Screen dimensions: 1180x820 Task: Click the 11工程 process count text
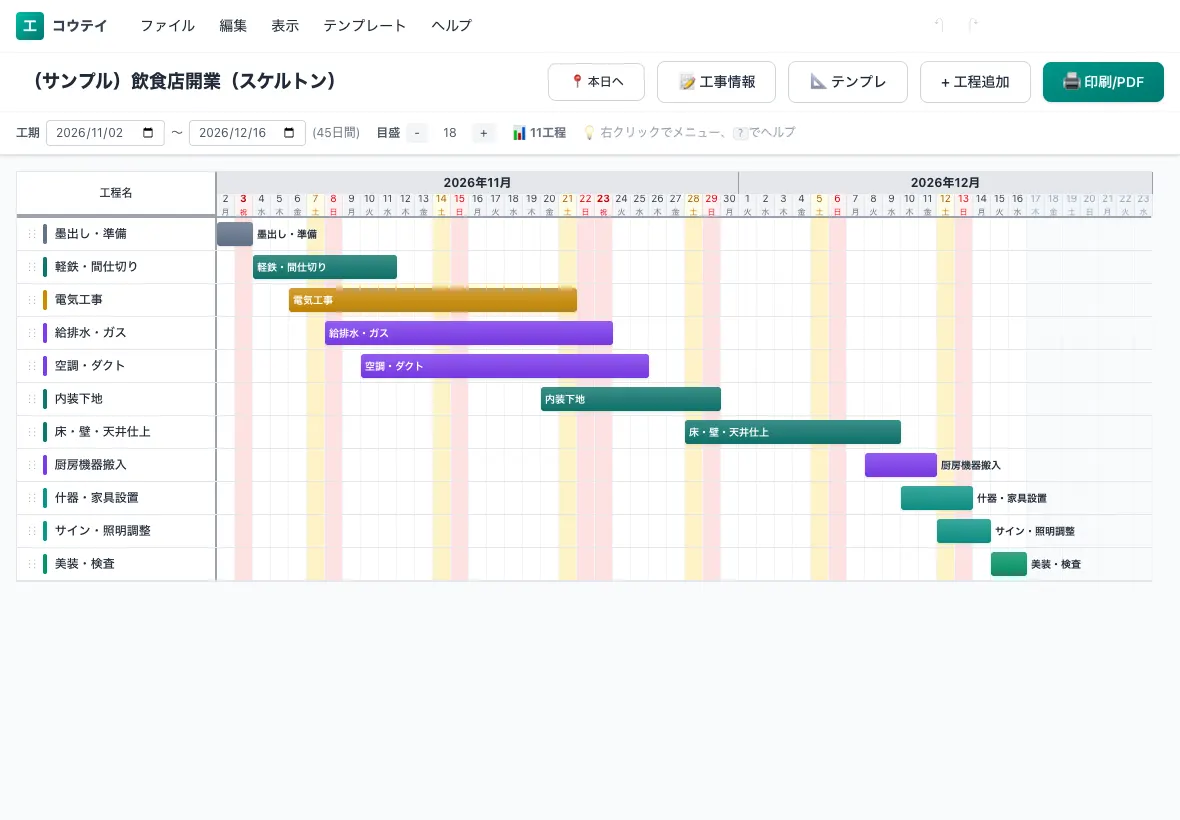click(x=548, y=133)
